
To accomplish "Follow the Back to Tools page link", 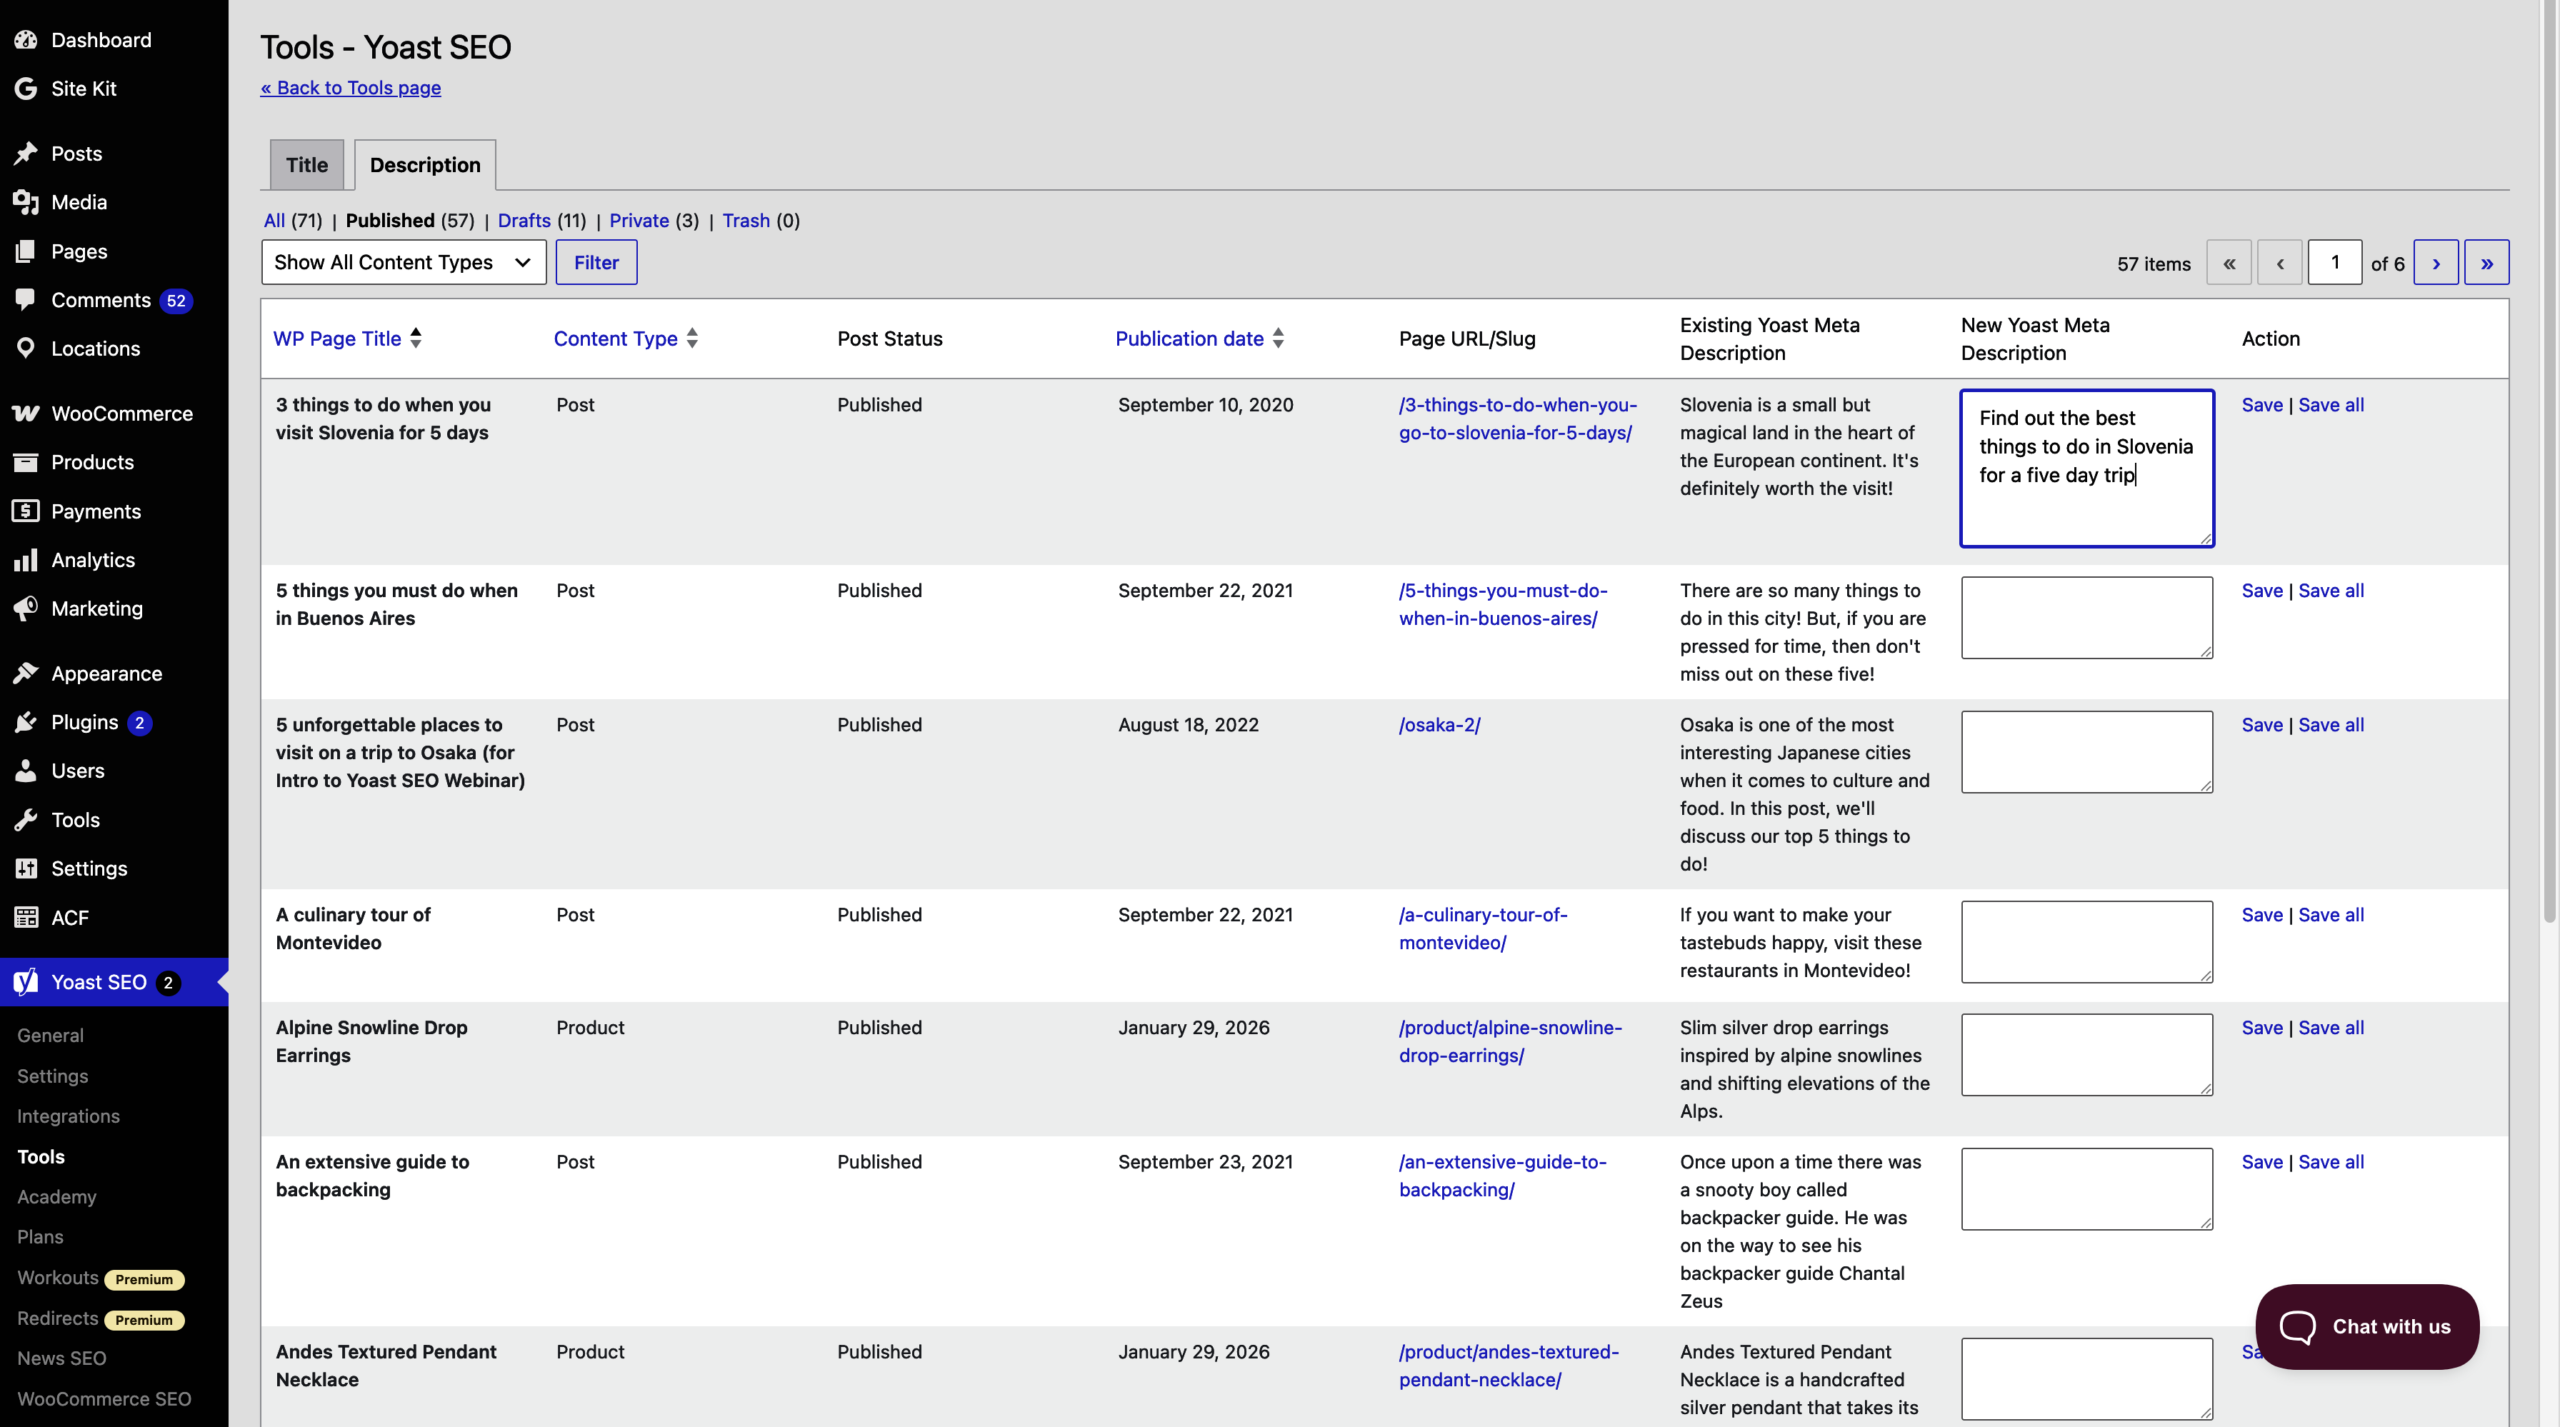I will (351, 88).
